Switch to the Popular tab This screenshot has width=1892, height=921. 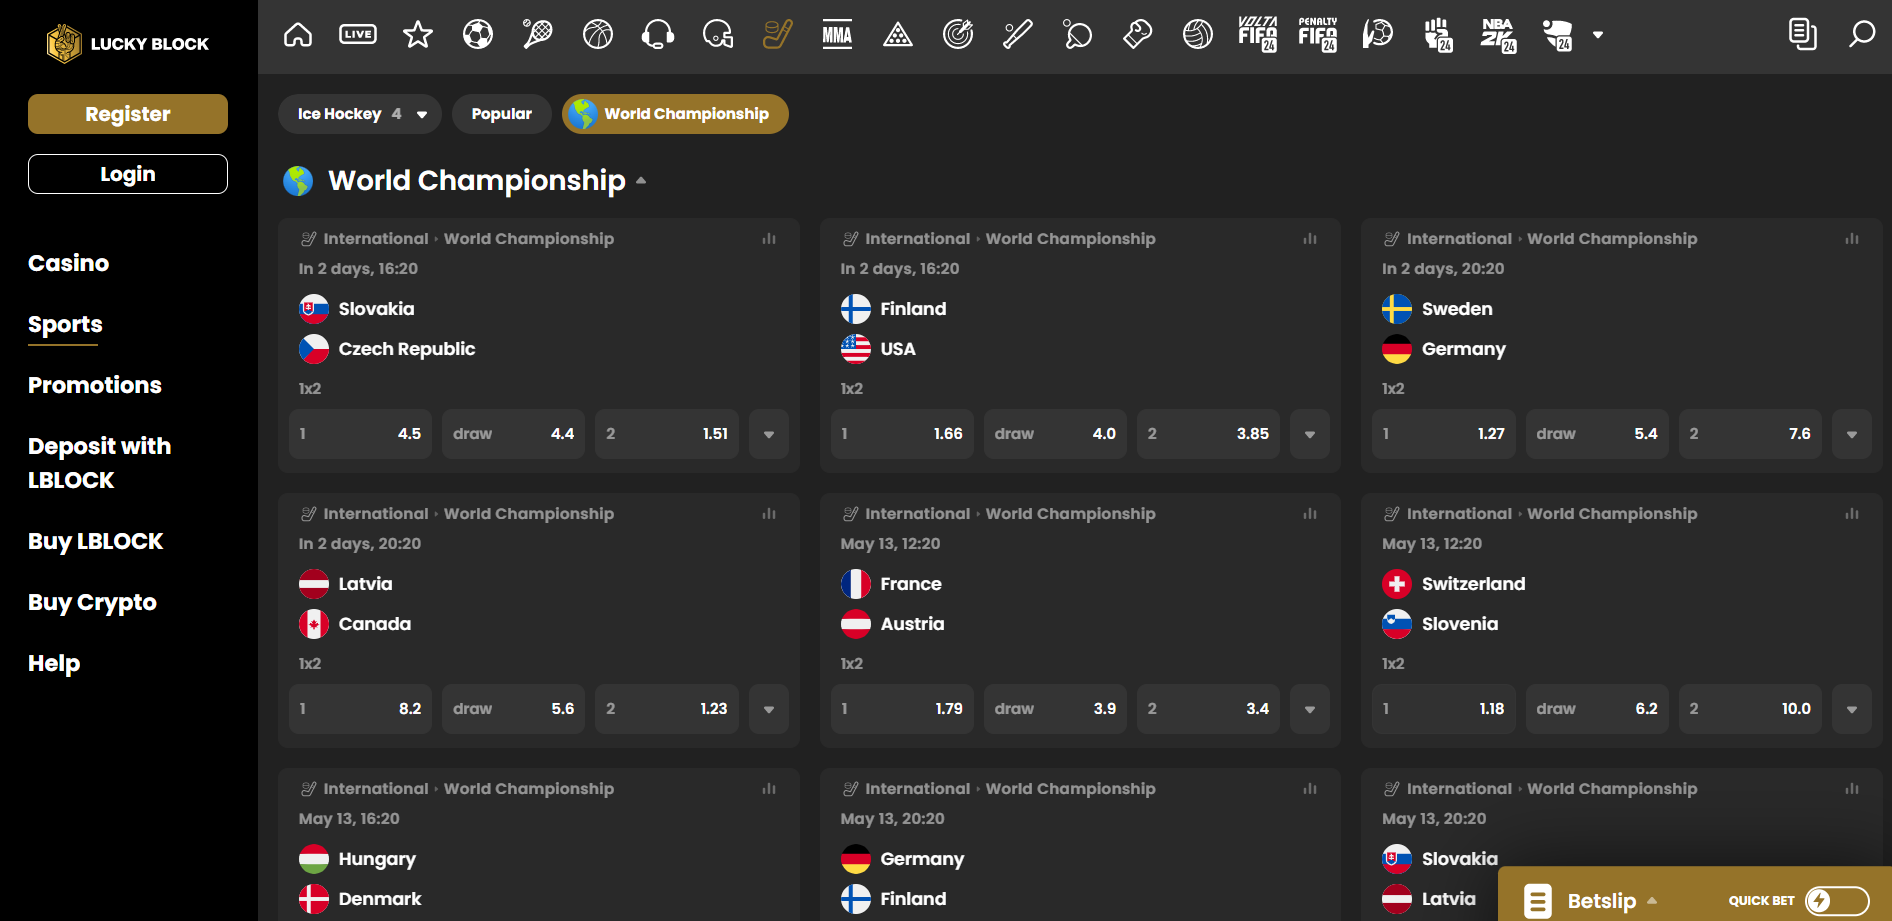pos(502,114)
